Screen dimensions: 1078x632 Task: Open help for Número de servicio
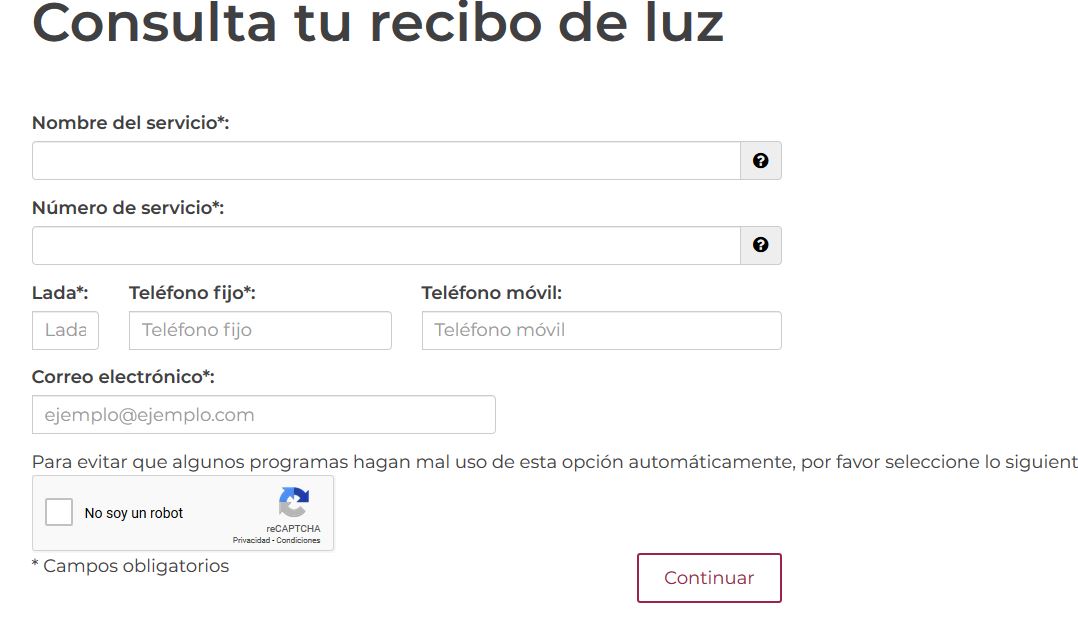pyautogui.click(x=761, y=244)
